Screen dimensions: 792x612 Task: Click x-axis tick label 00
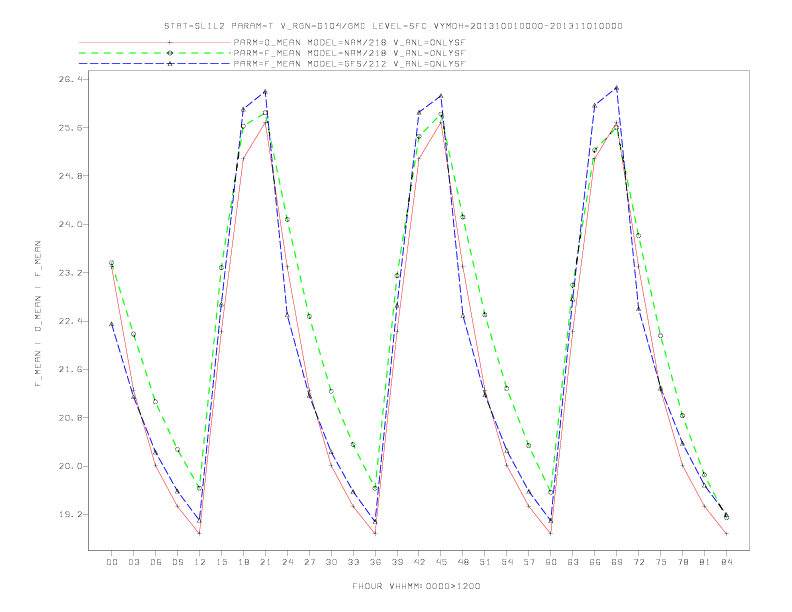[112, 562]
